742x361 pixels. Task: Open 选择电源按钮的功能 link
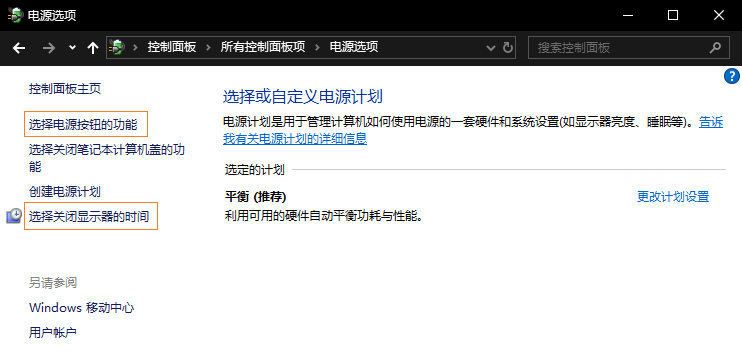point(83,125)
